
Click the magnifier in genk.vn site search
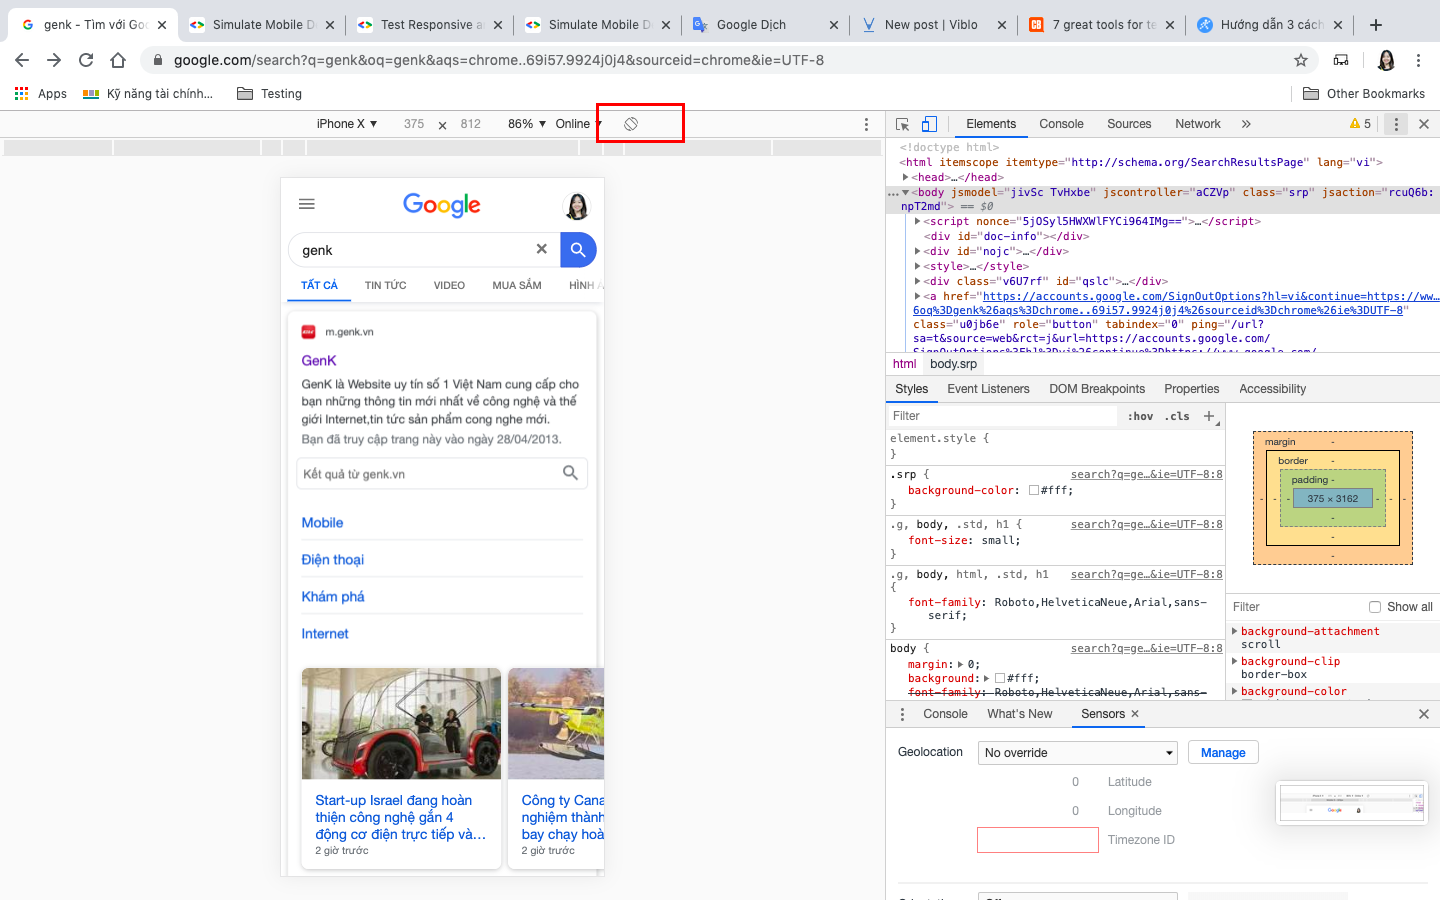coord(570,473)
